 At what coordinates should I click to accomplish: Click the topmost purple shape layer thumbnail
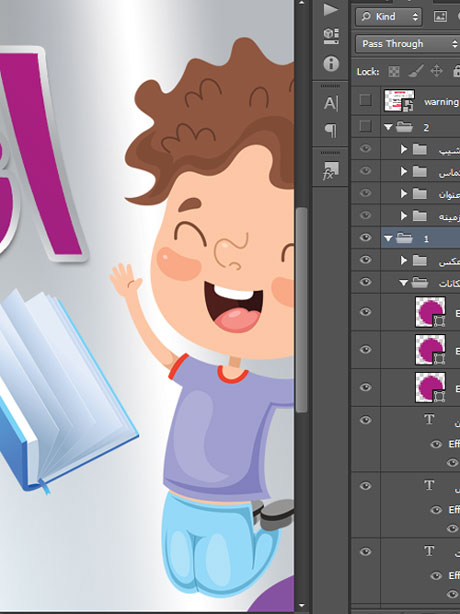tap(430, 312)
